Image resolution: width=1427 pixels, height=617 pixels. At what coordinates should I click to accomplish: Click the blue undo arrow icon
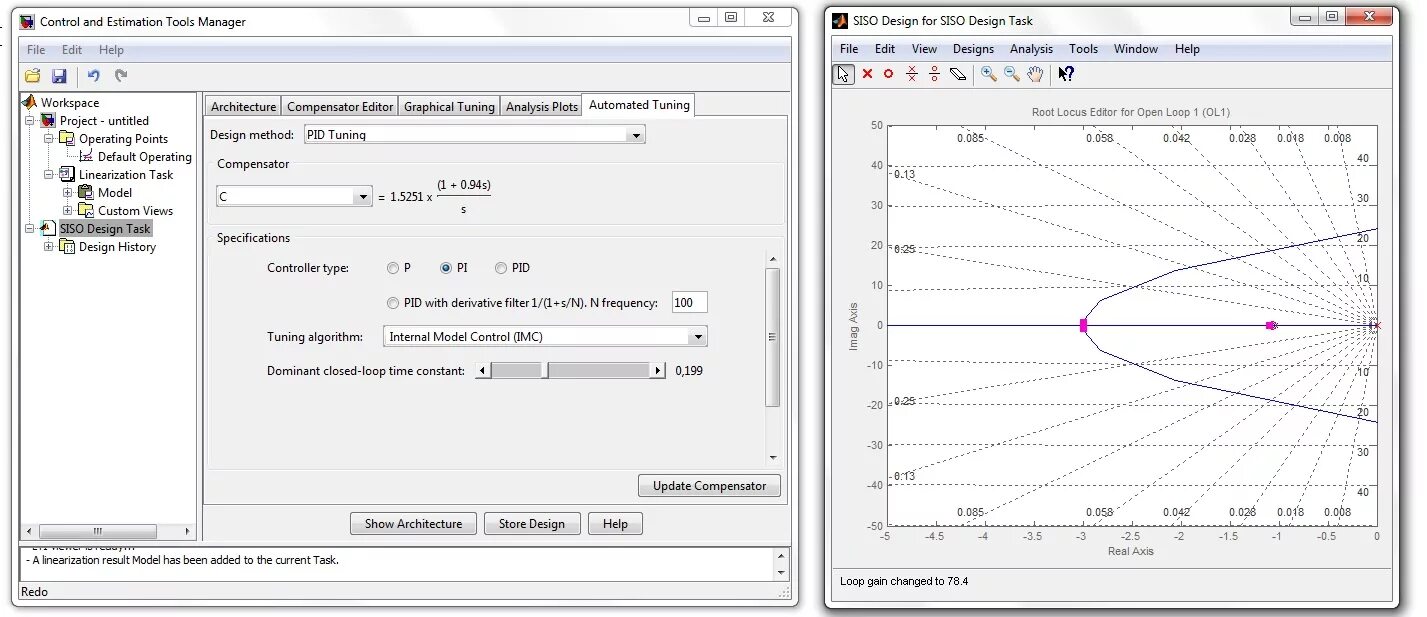(x=93, y=76)
